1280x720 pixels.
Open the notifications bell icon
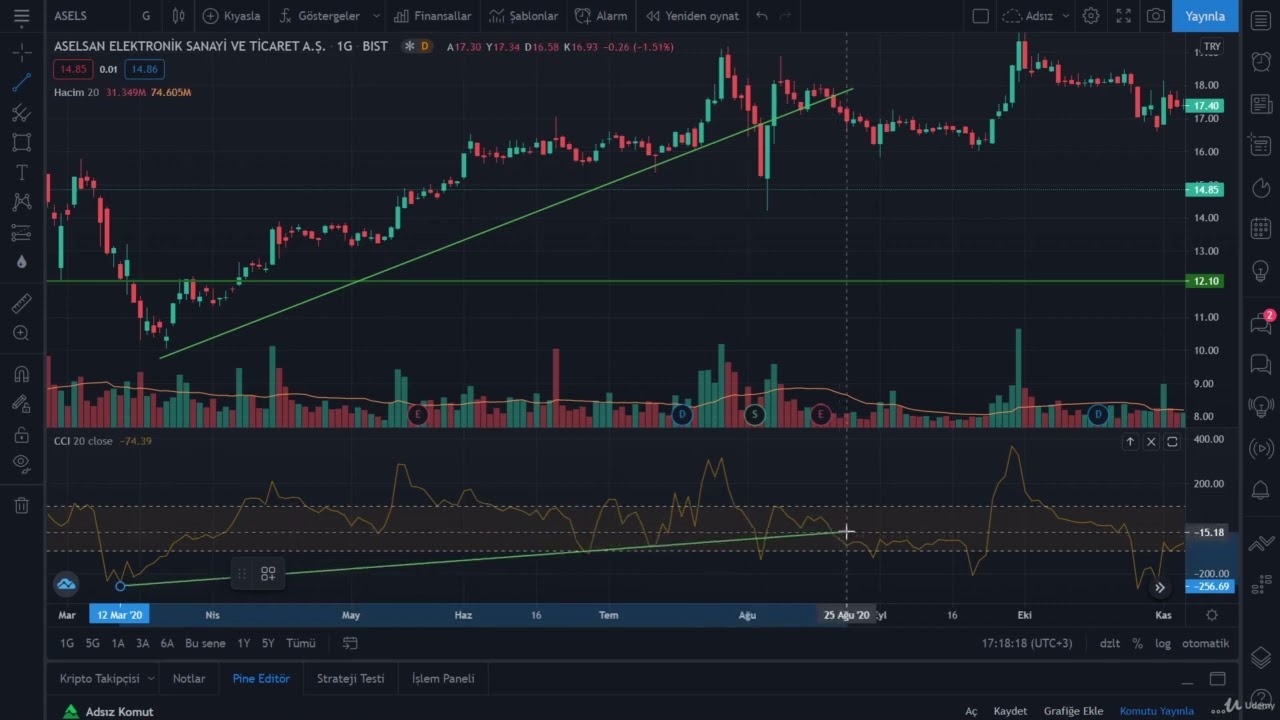(x=1261, y=490)
